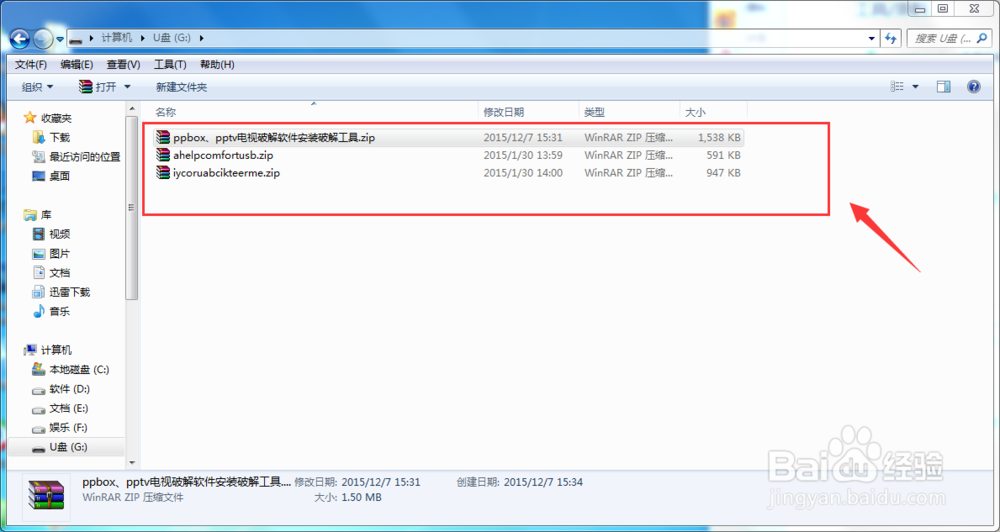
Task: Sort by the 类型 column header
Action: 629,112
